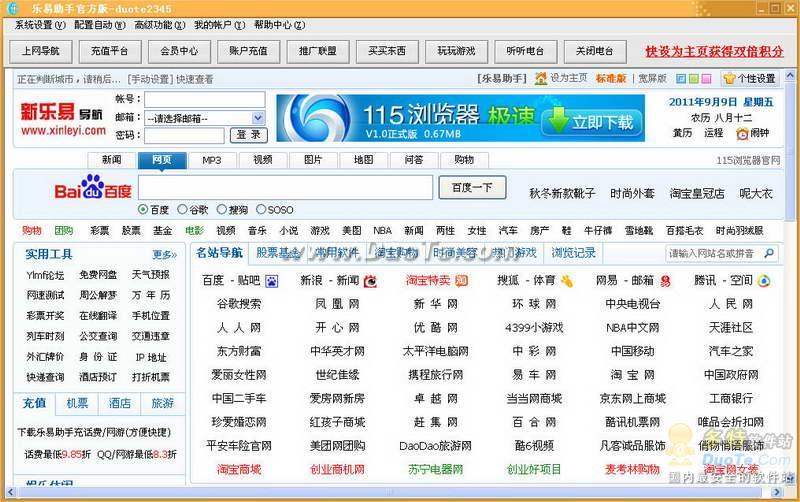Expand 更多 in the 实用工具 panel
The width and height of the screenshot is (800, 502).
click(164, 255)
